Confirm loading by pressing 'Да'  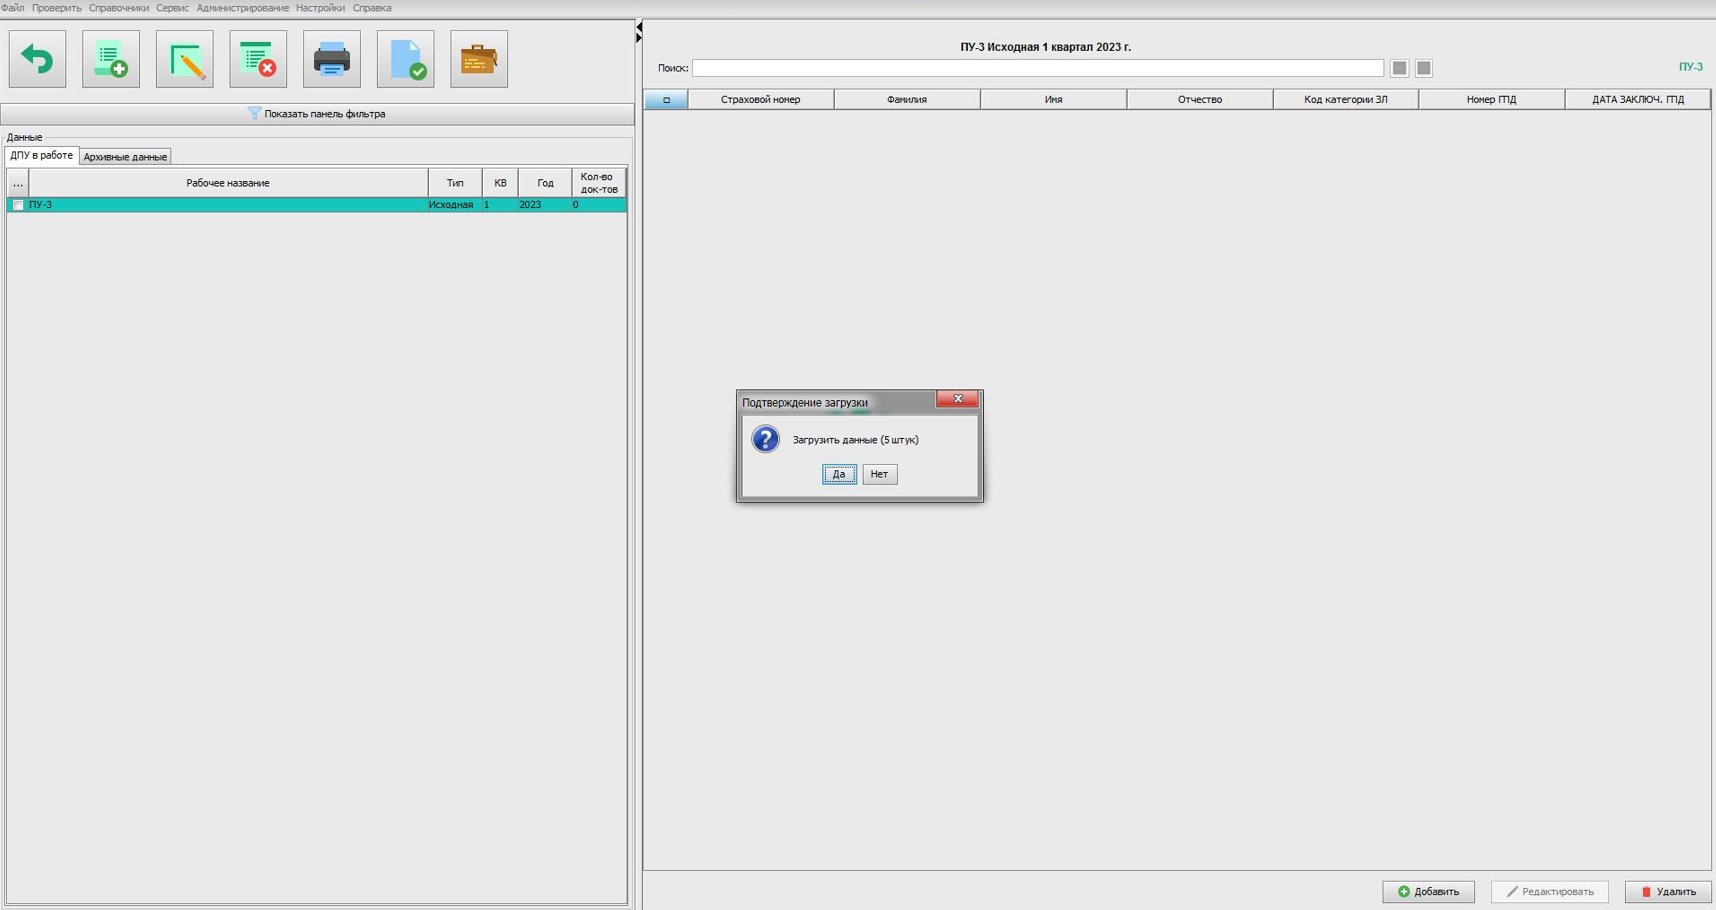pyautogui.click(x=839, y=474)
